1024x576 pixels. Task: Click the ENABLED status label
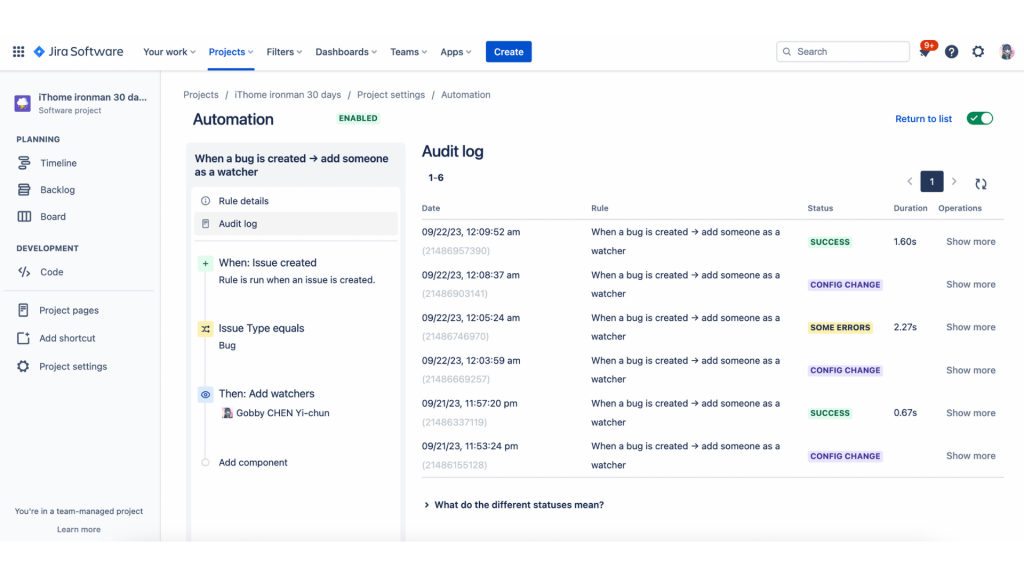[x=358, y=118]
